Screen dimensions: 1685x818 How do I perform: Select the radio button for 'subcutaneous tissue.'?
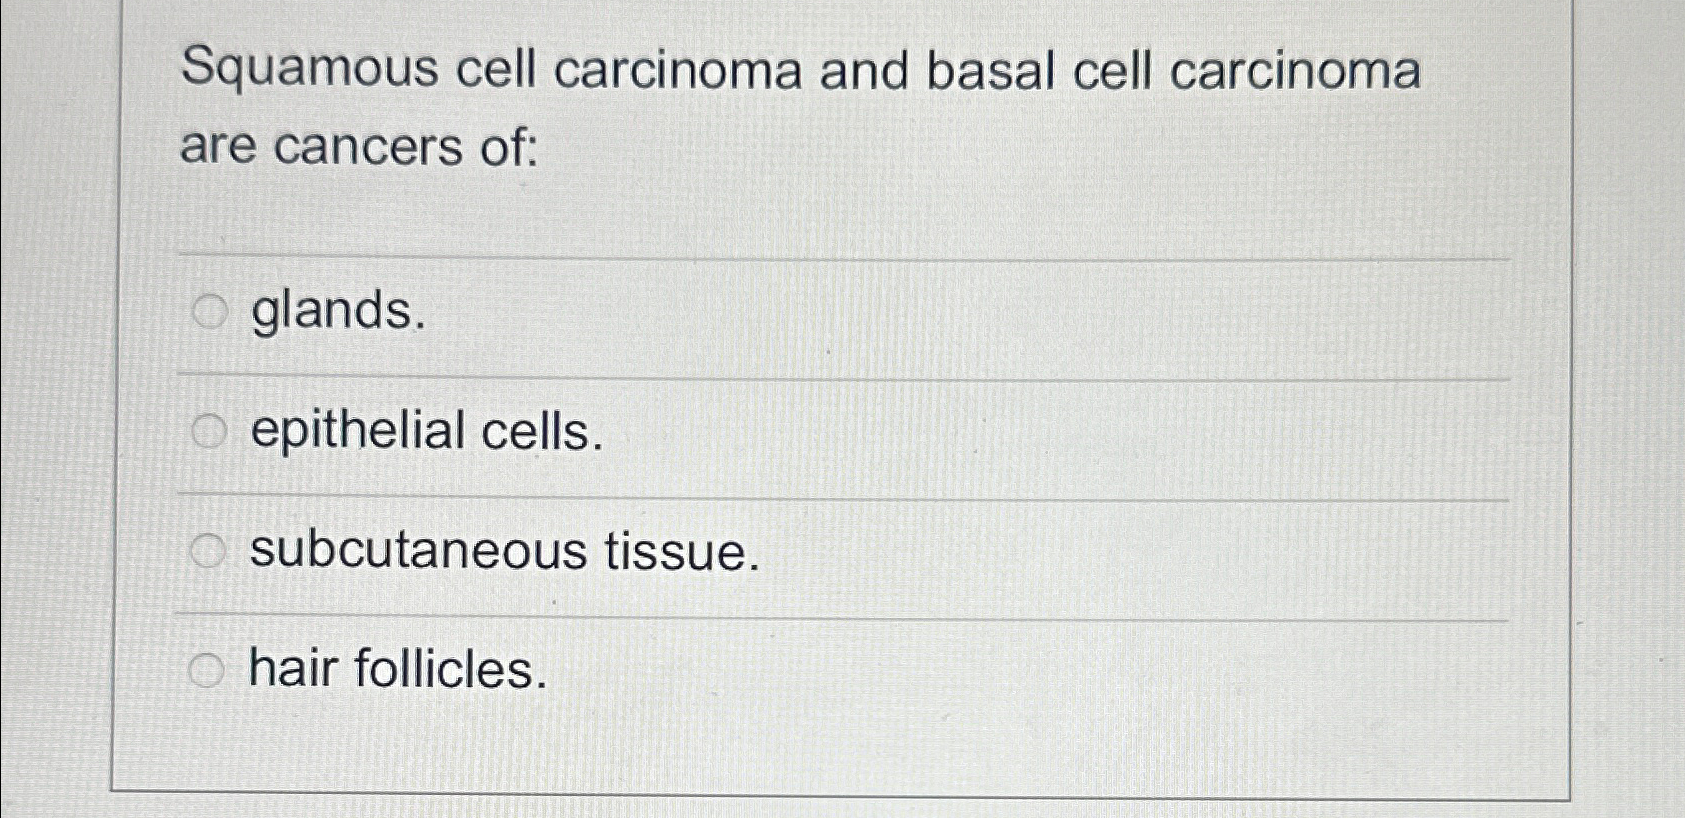209,547
